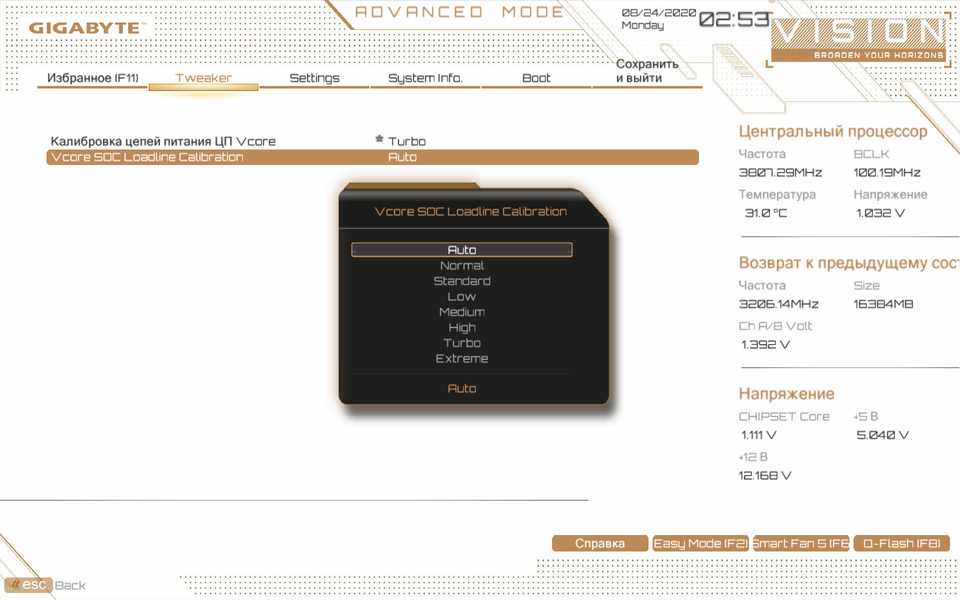Click the CPU voltage 1.032 V

(880, 213)
